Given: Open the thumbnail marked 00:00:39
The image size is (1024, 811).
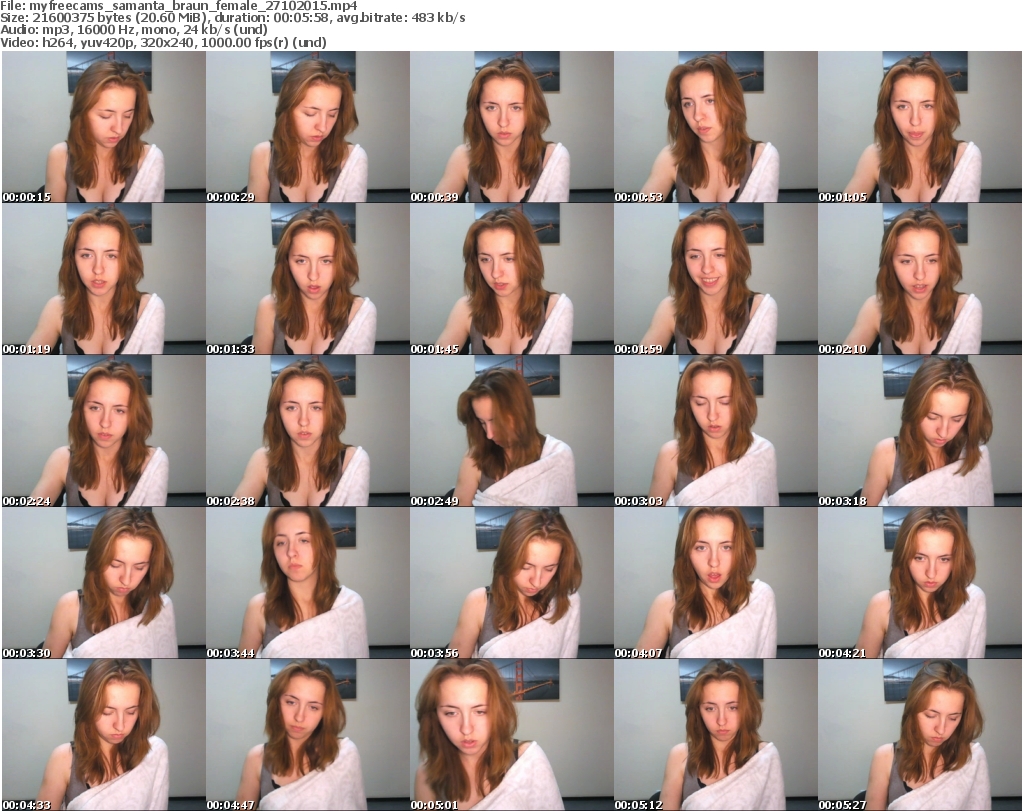Looking at the screenshot, I should [511, 127].
